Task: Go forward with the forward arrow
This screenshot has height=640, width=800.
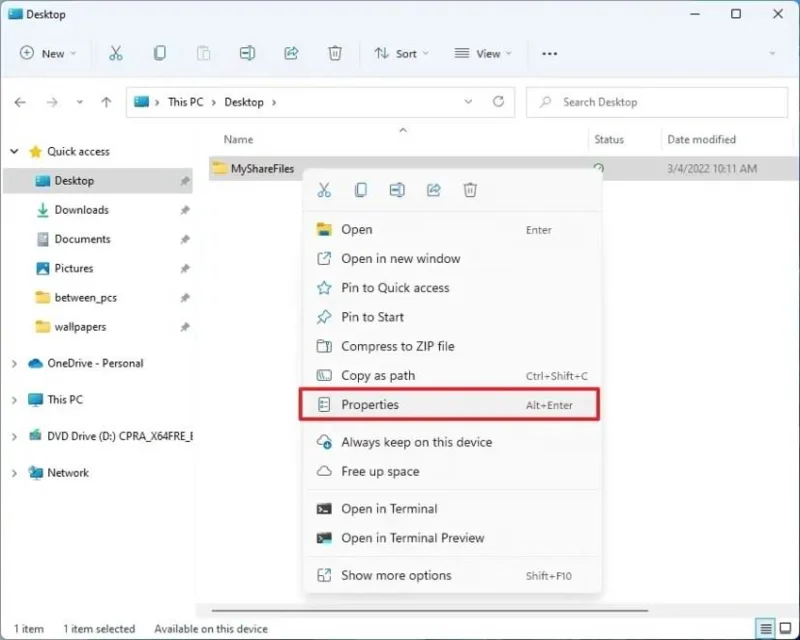Action: coord(52,103)
